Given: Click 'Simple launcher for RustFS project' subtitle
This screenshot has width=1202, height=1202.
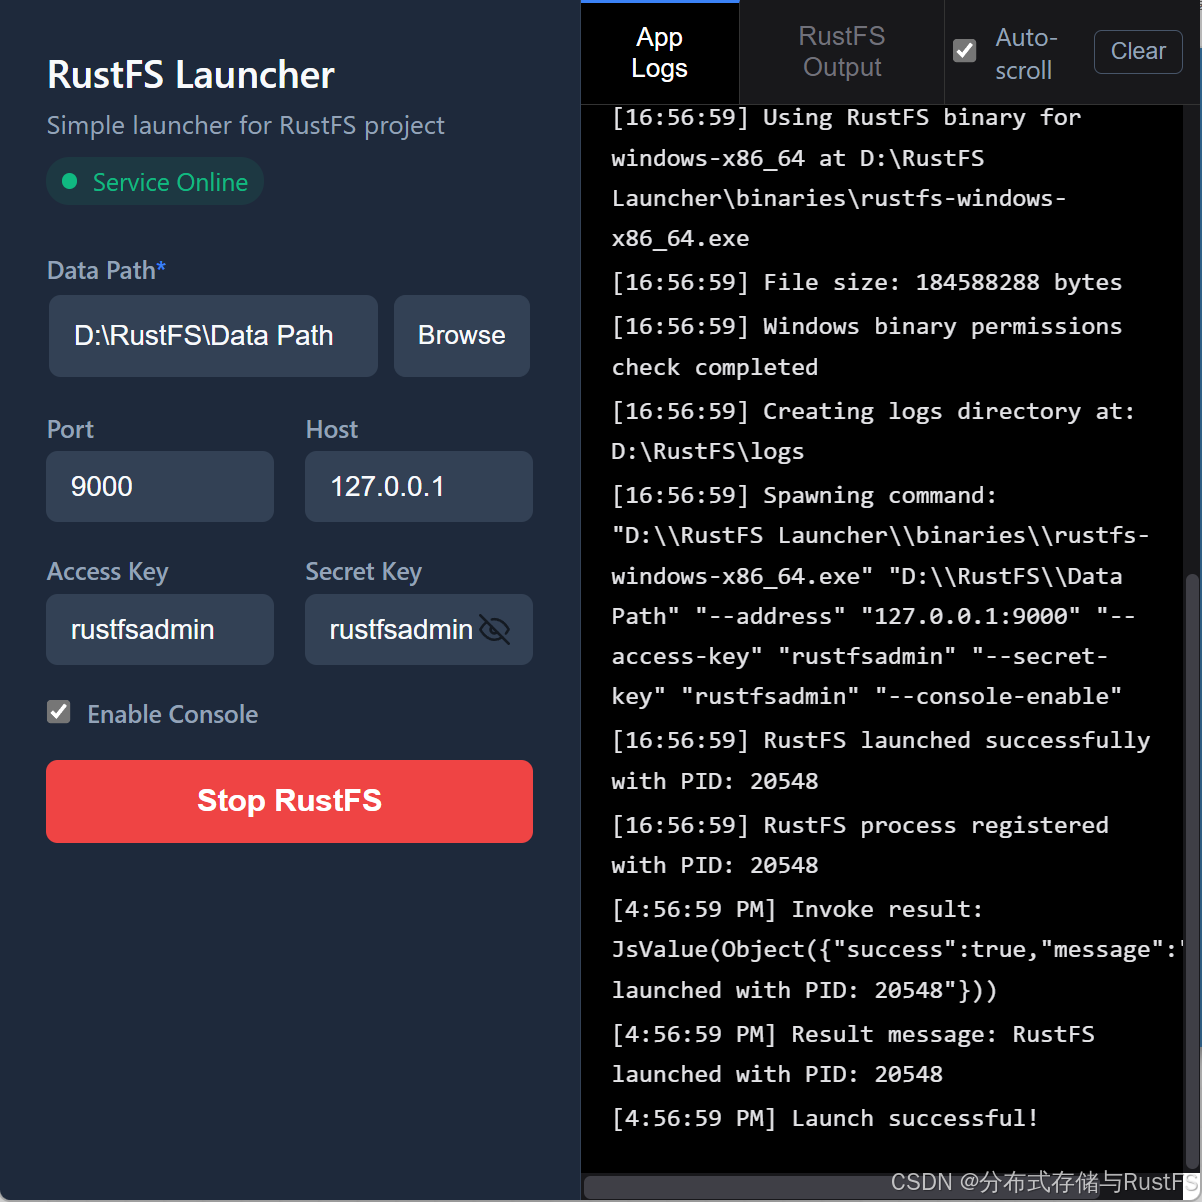Looking at the screenshot, I should pos(246,126).
